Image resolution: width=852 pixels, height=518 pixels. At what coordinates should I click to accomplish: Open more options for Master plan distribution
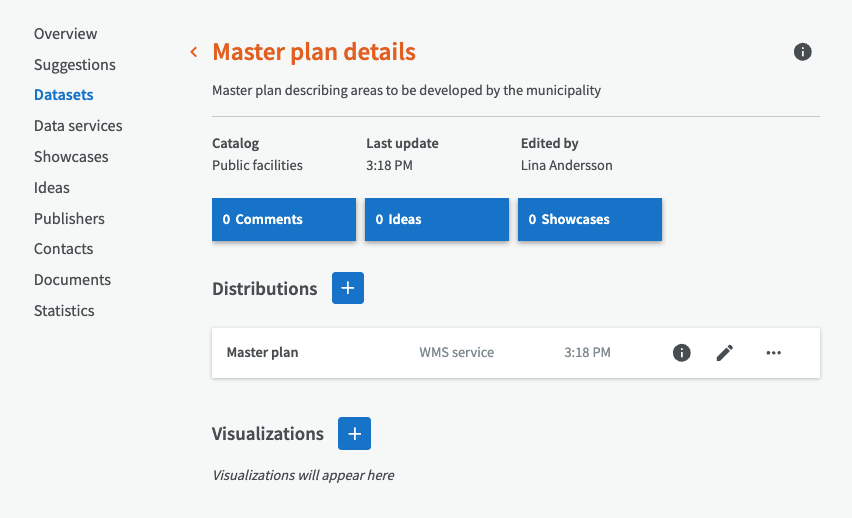coord(773,352)
